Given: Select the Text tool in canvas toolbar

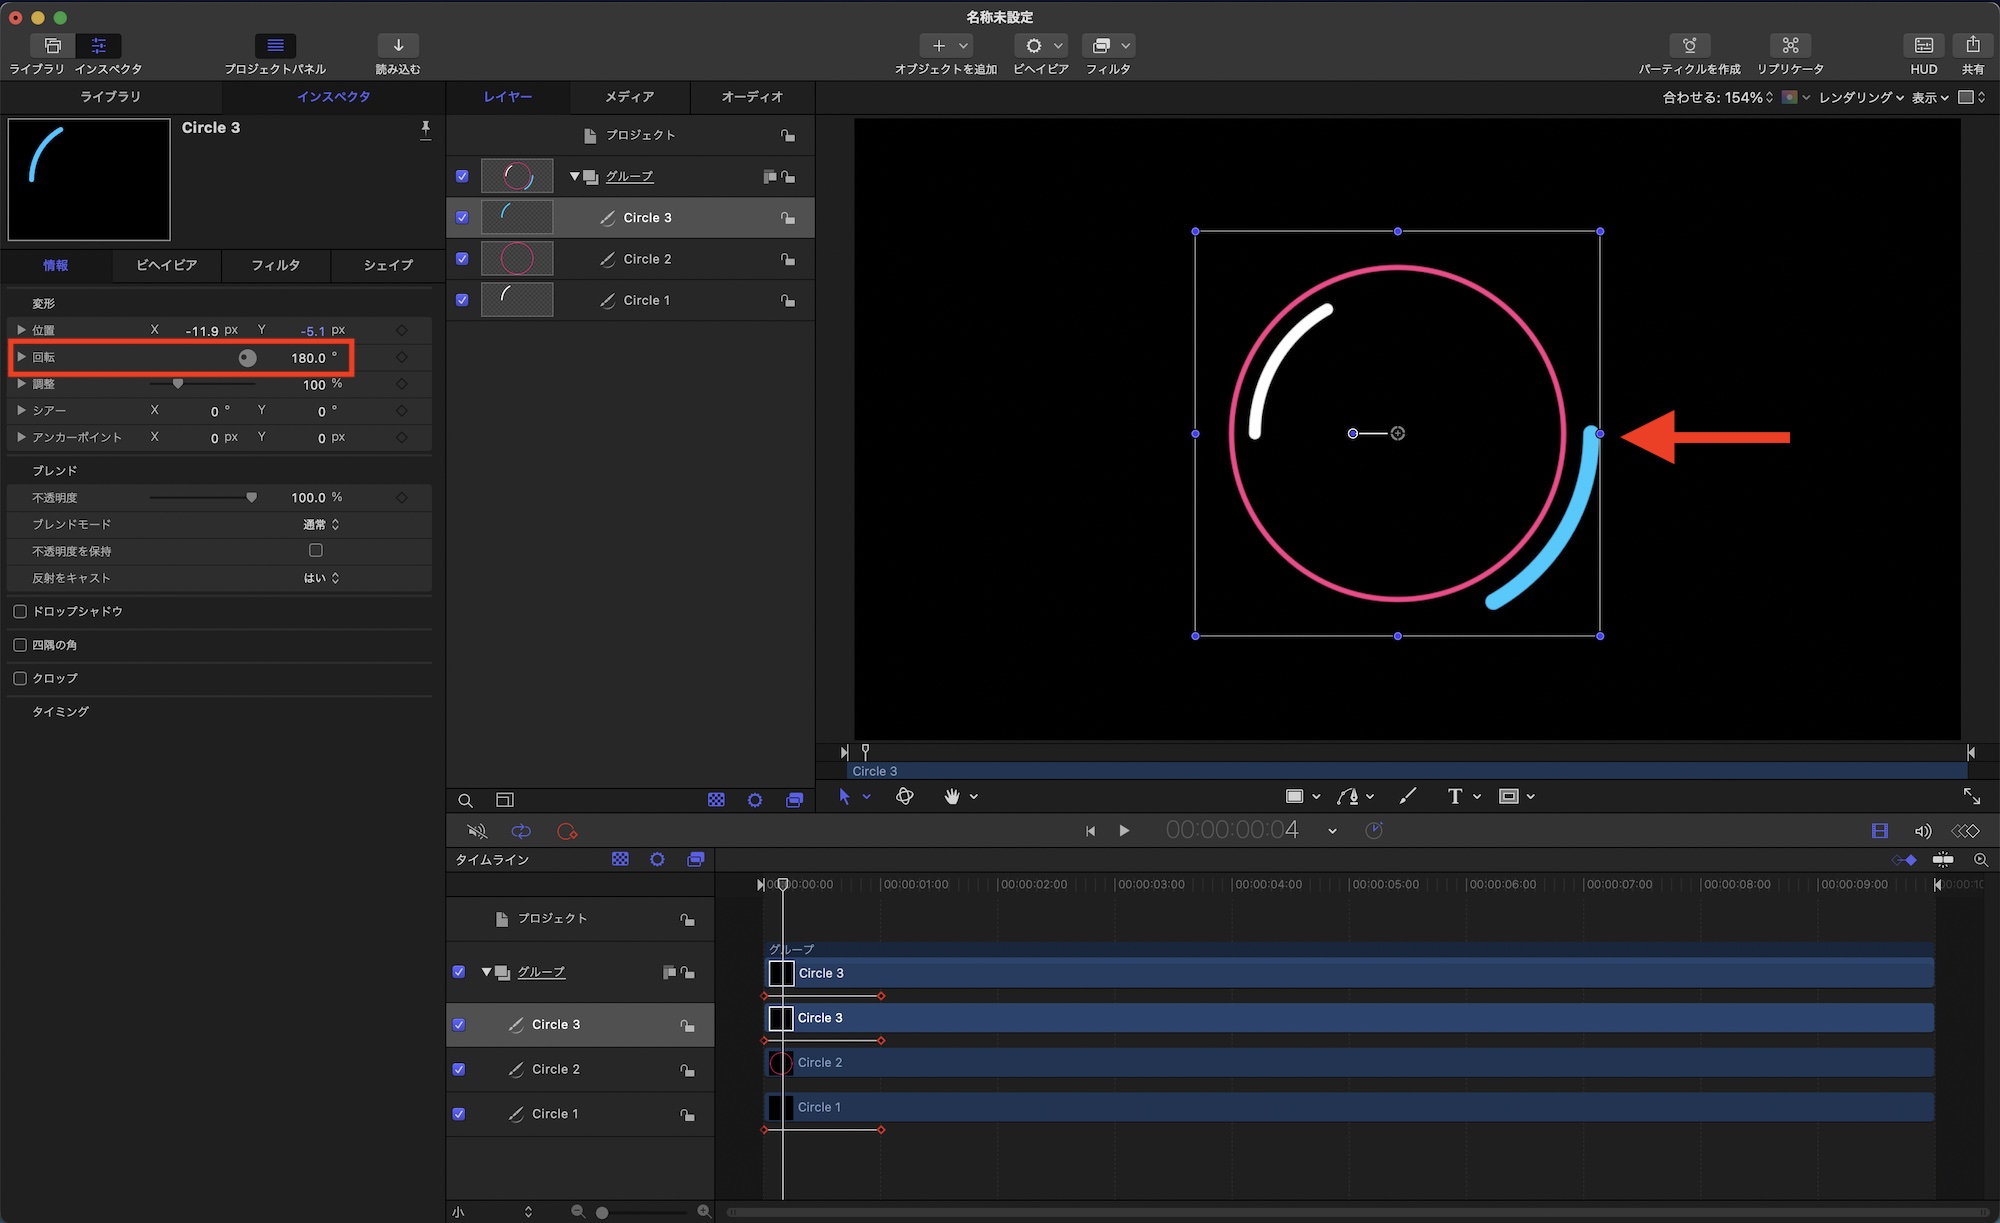Looking at the screenshot, I should [x=1454, y=796].
